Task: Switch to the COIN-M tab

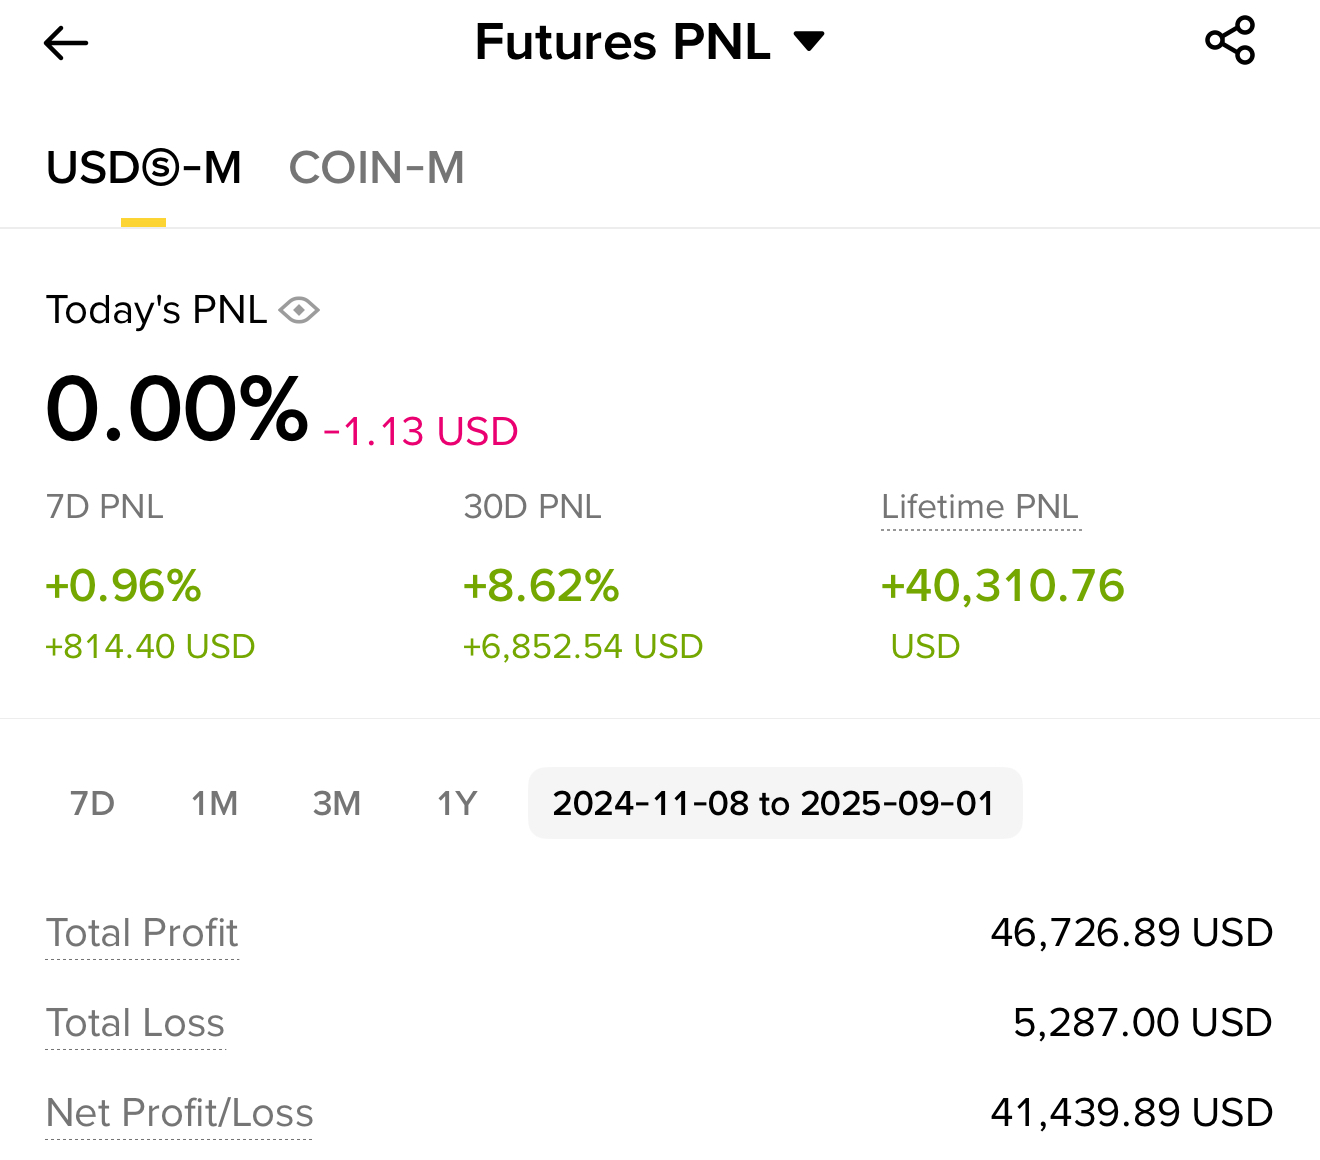Action: [377, 168]
